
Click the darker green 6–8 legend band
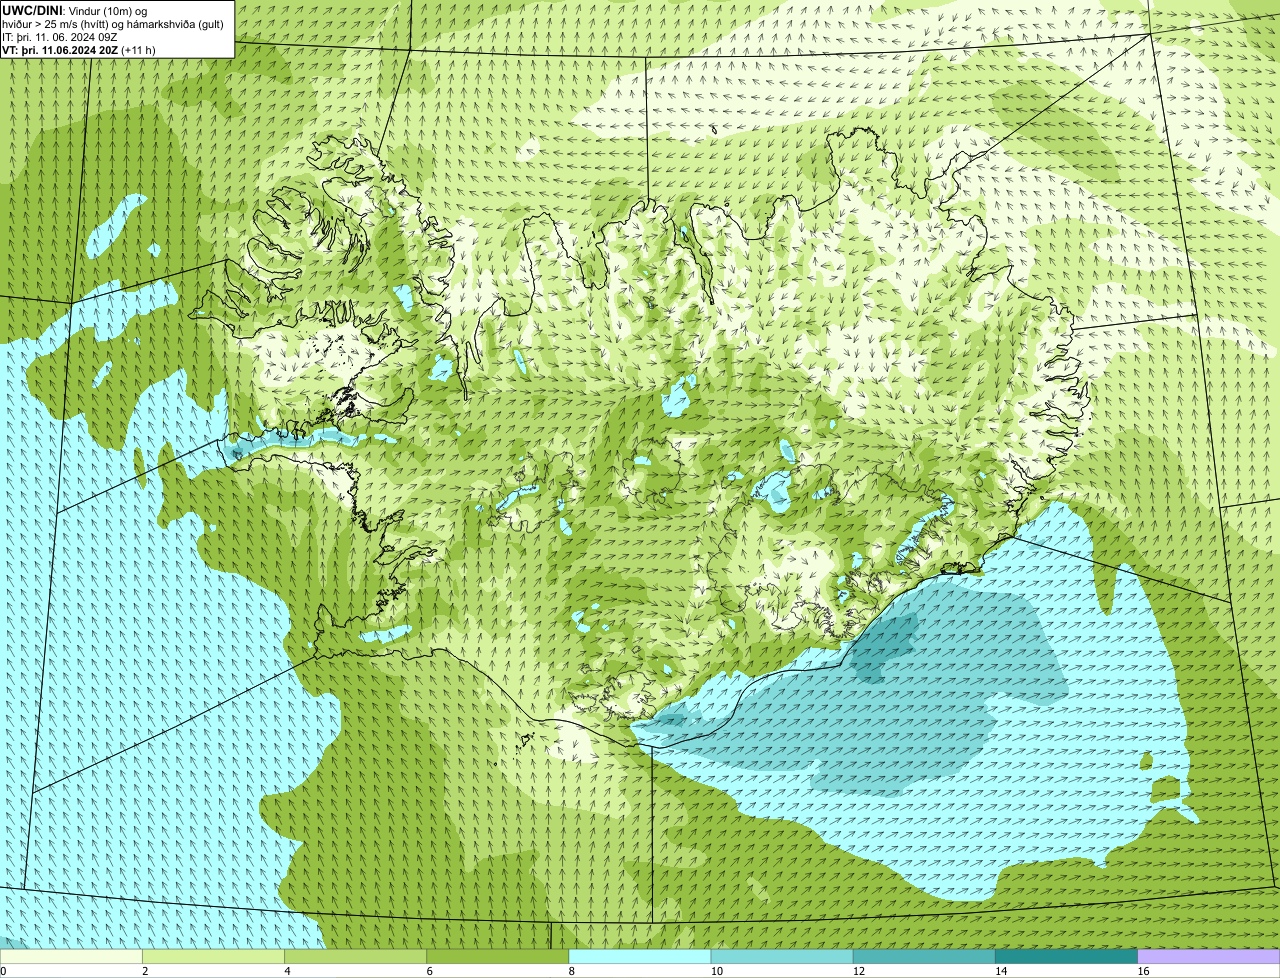pos(498,956)
